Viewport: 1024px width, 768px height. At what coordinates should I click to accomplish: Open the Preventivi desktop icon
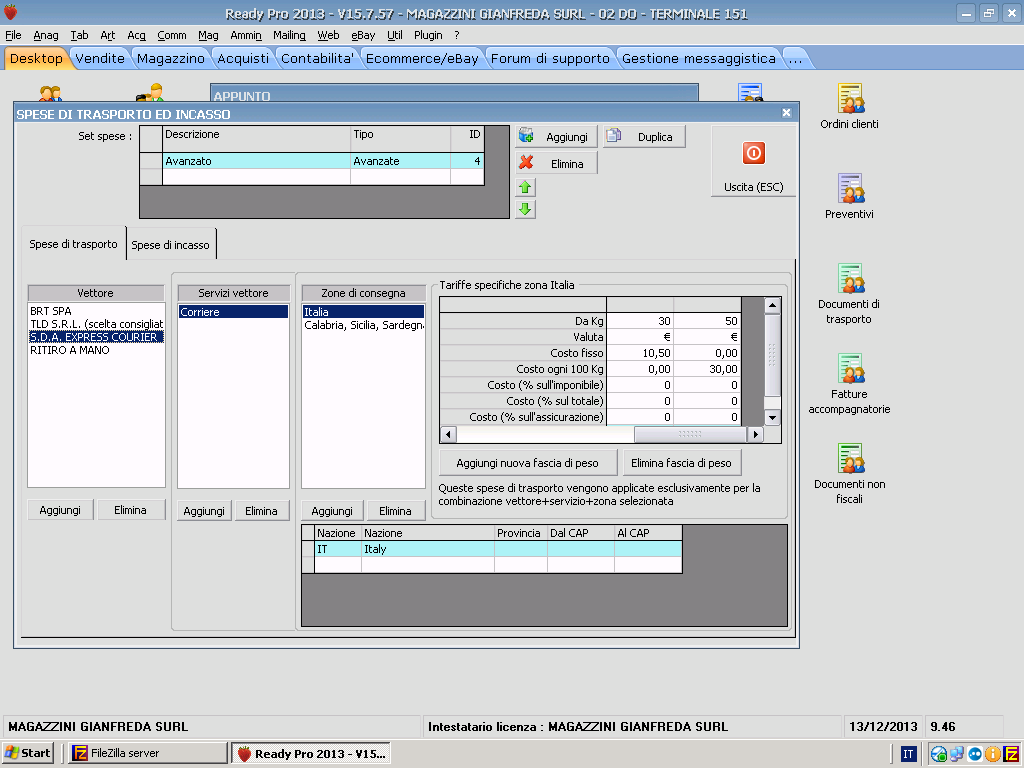pos(850,197)
